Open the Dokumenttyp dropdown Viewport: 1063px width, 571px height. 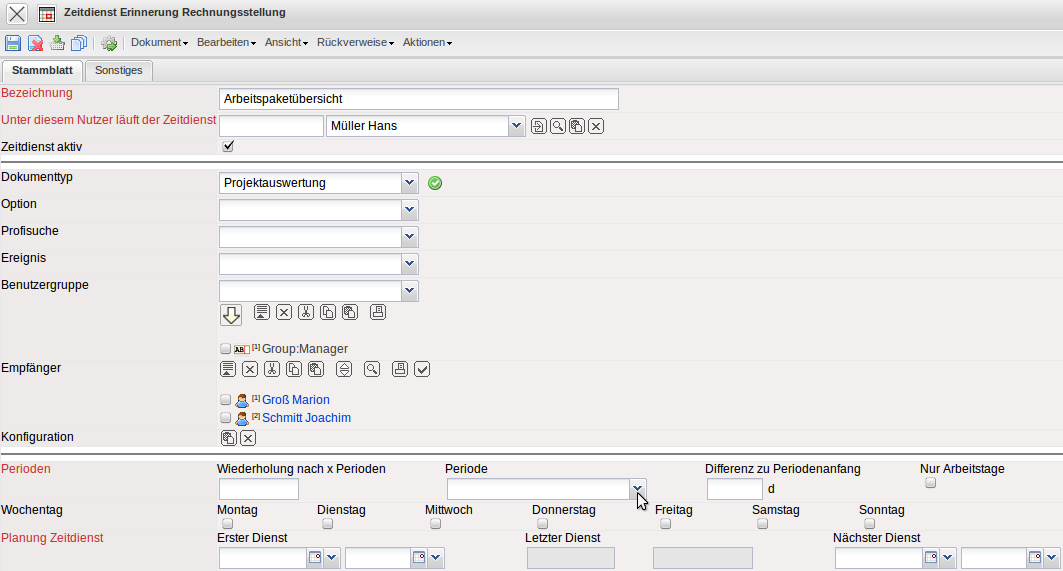[x=408, y=183]
